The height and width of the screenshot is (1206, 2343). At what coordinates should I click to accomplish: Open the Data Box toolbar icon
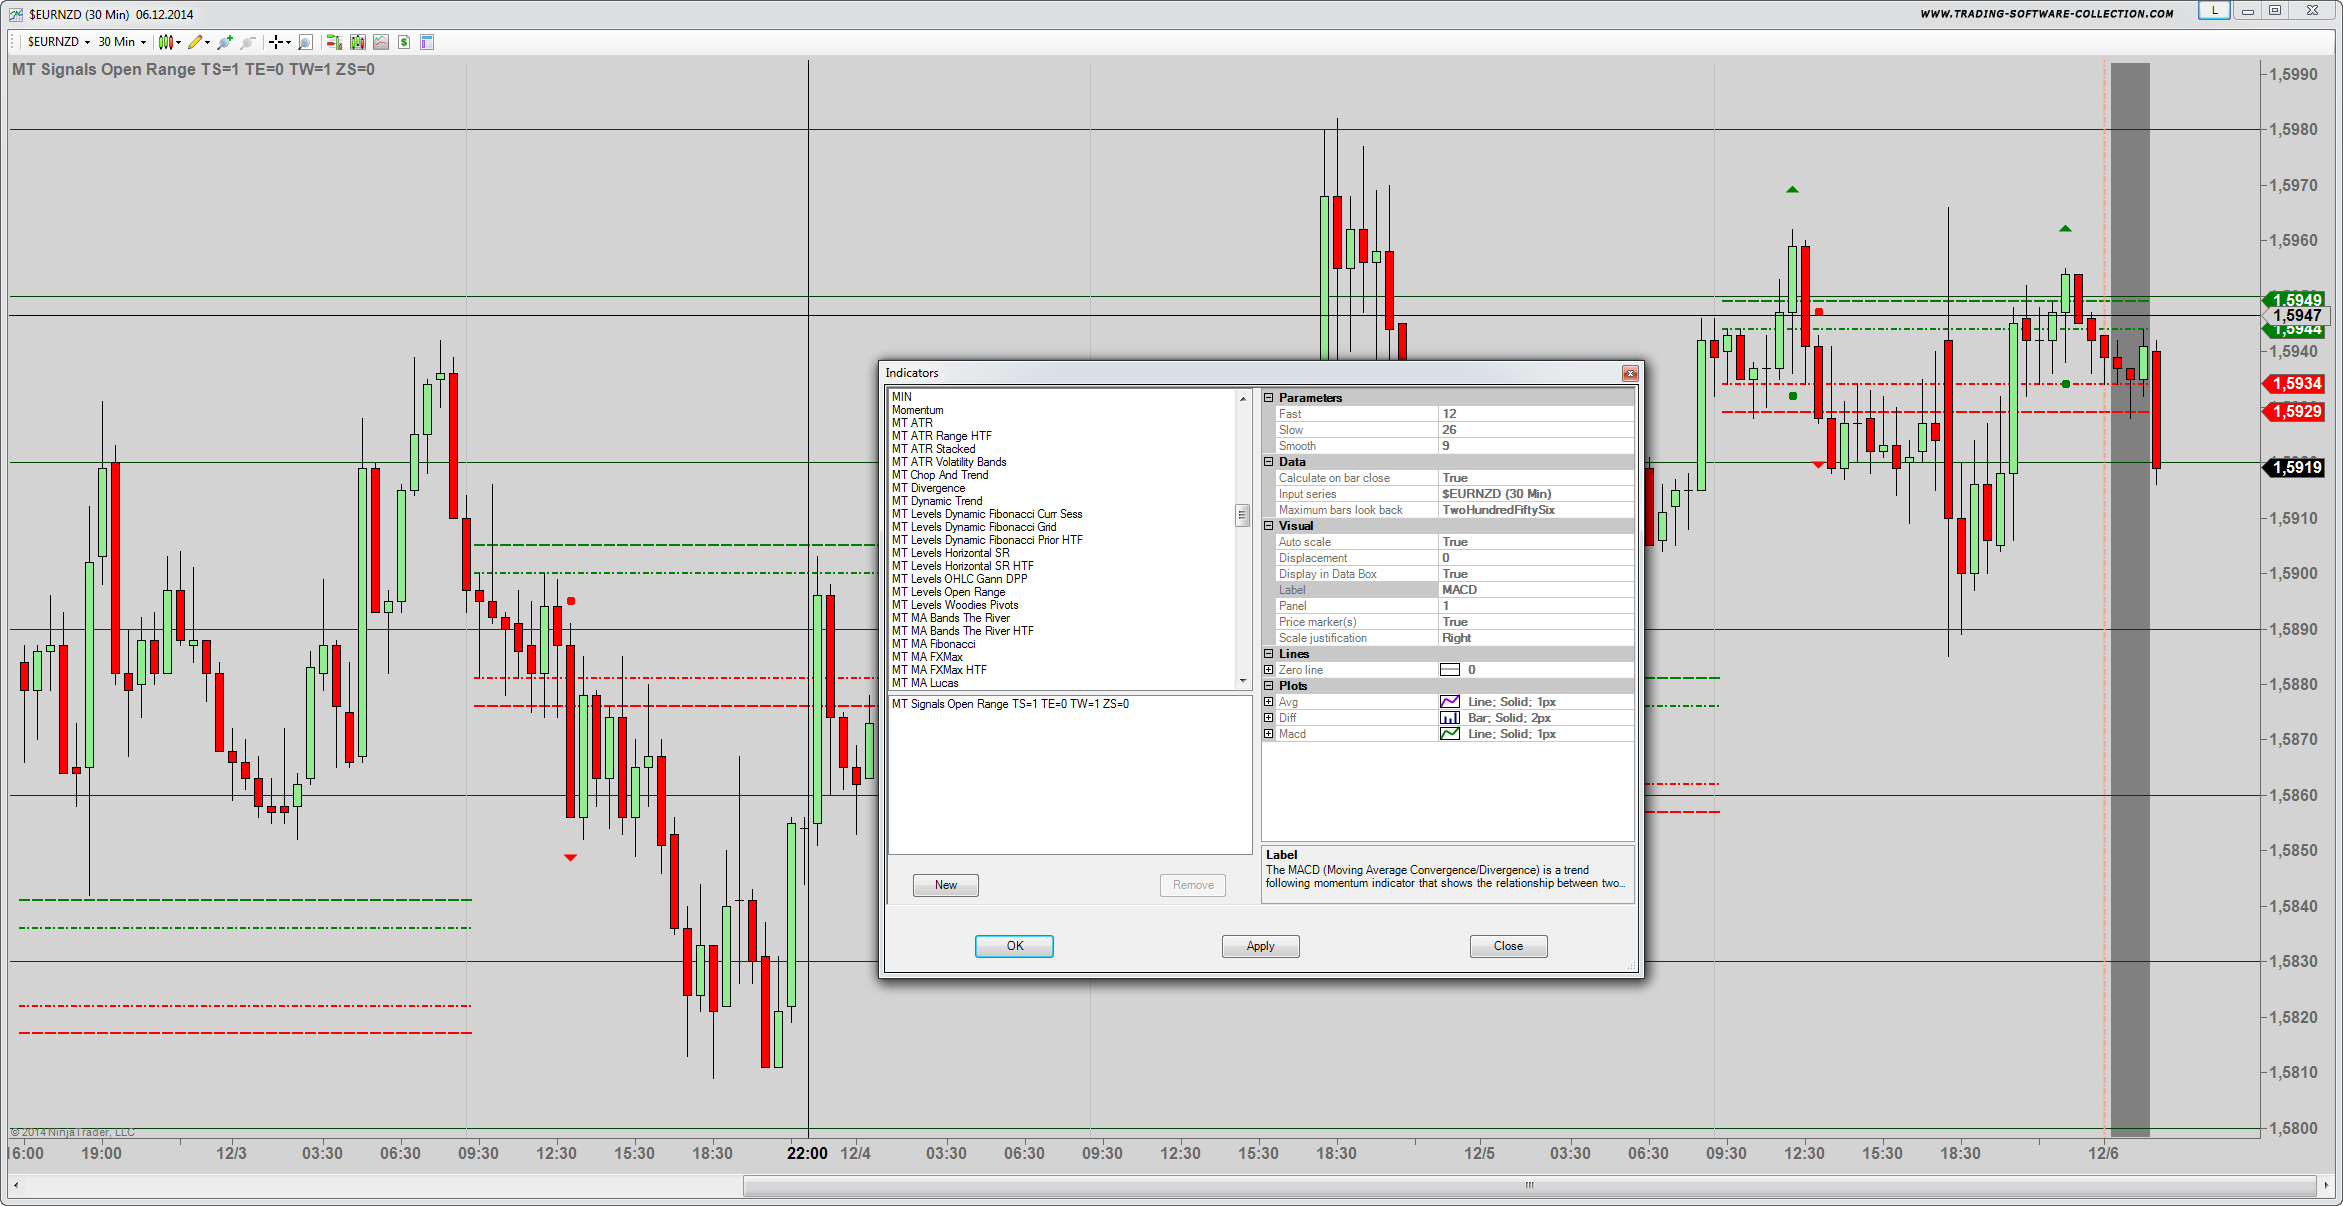click(427, 42)
